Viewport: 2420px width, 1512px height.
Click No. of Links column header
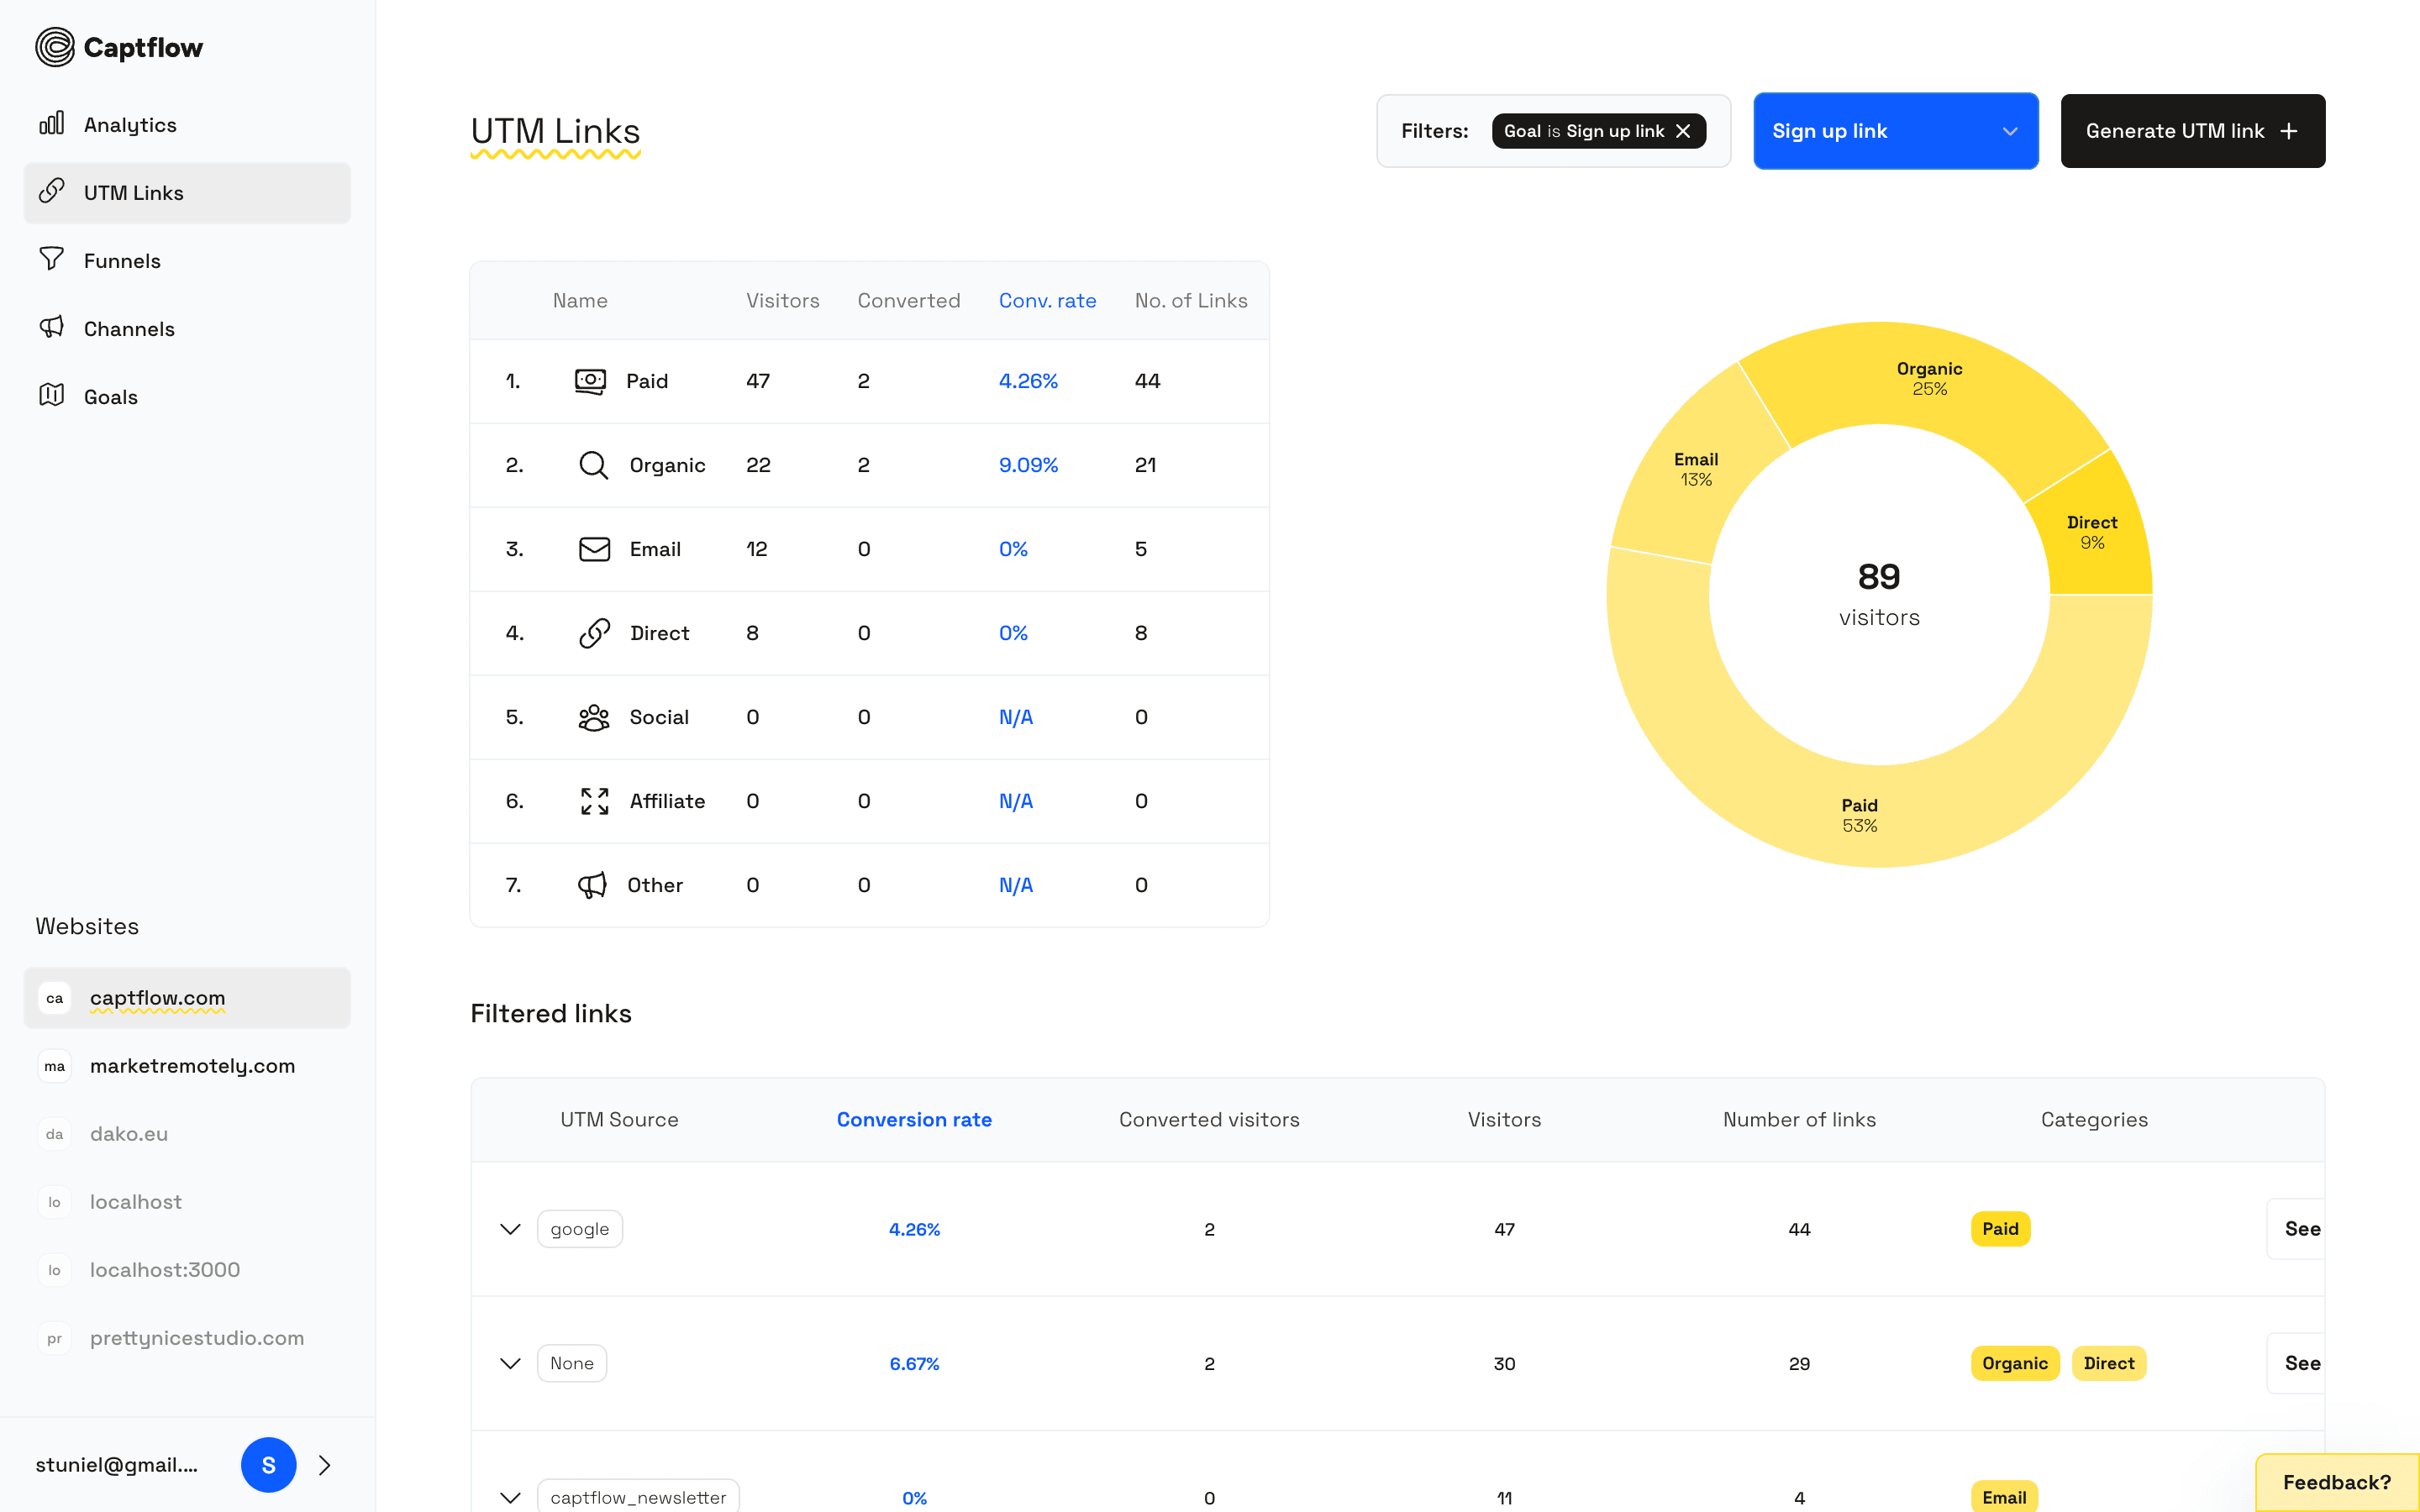[1191, 301]
